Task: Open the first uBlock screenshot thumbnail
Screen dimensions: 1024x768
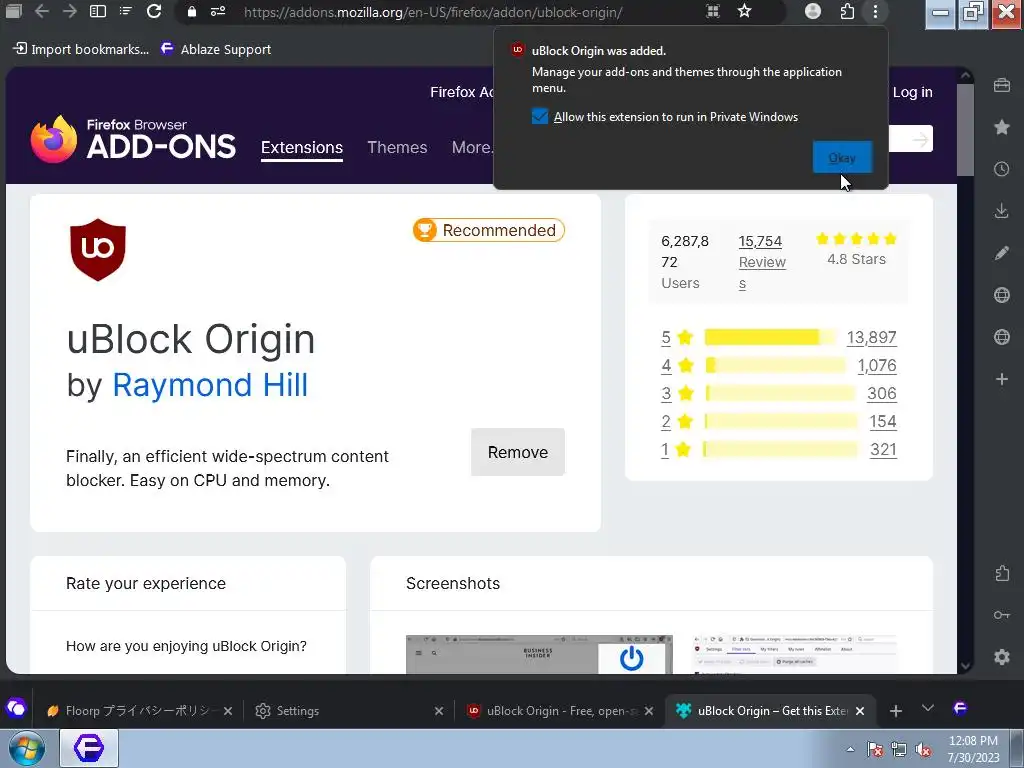Action: [539, 654]
